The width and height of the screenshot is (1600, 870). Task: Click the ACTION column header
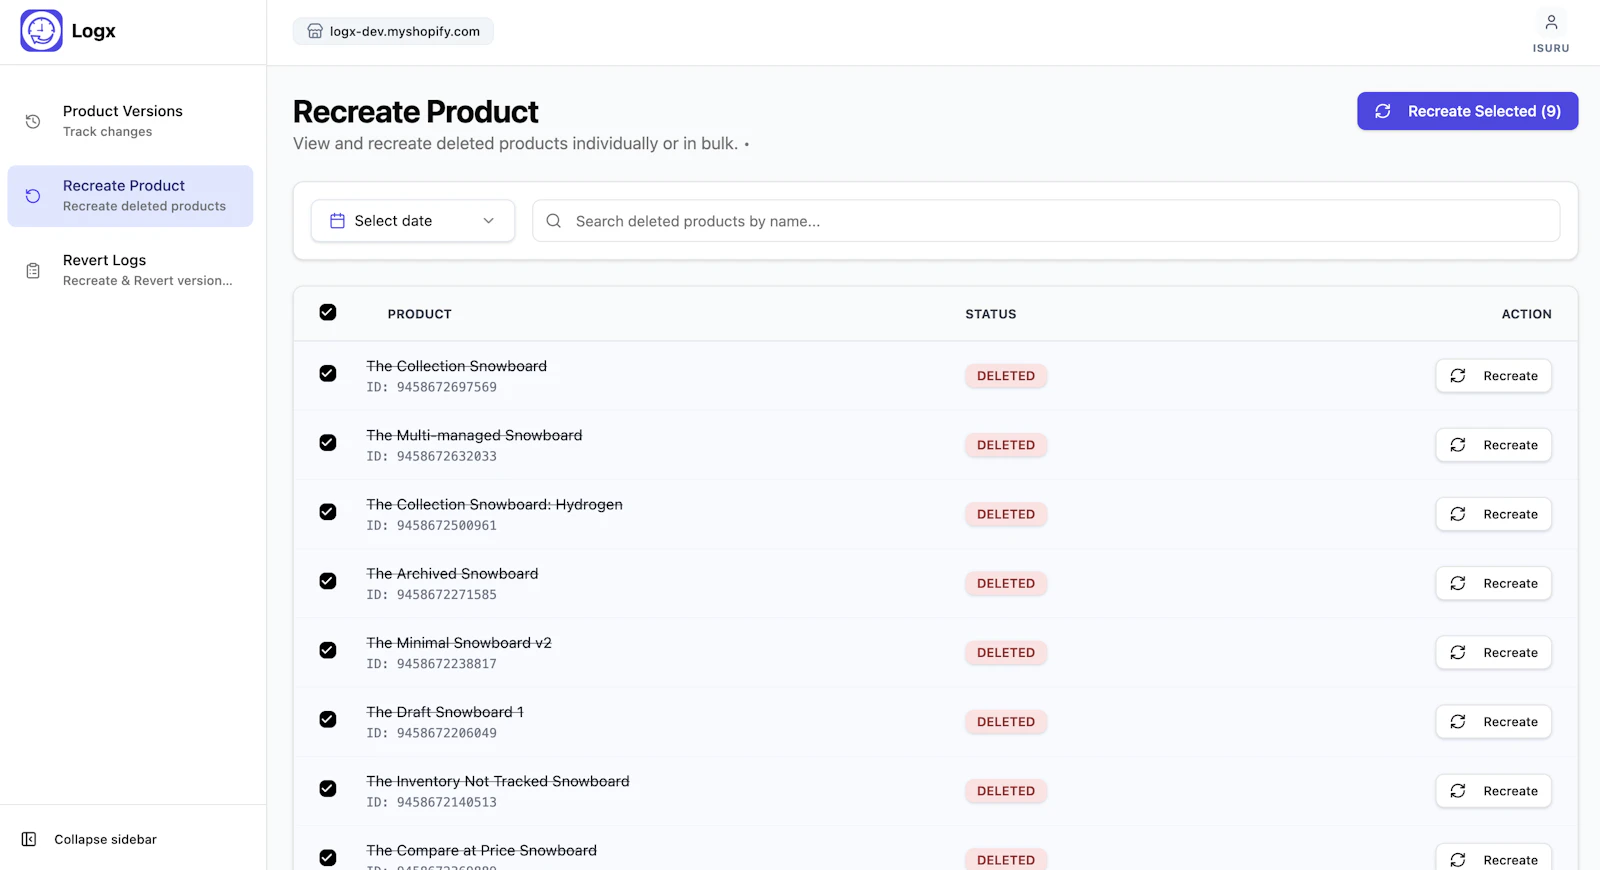point(1527,314)
